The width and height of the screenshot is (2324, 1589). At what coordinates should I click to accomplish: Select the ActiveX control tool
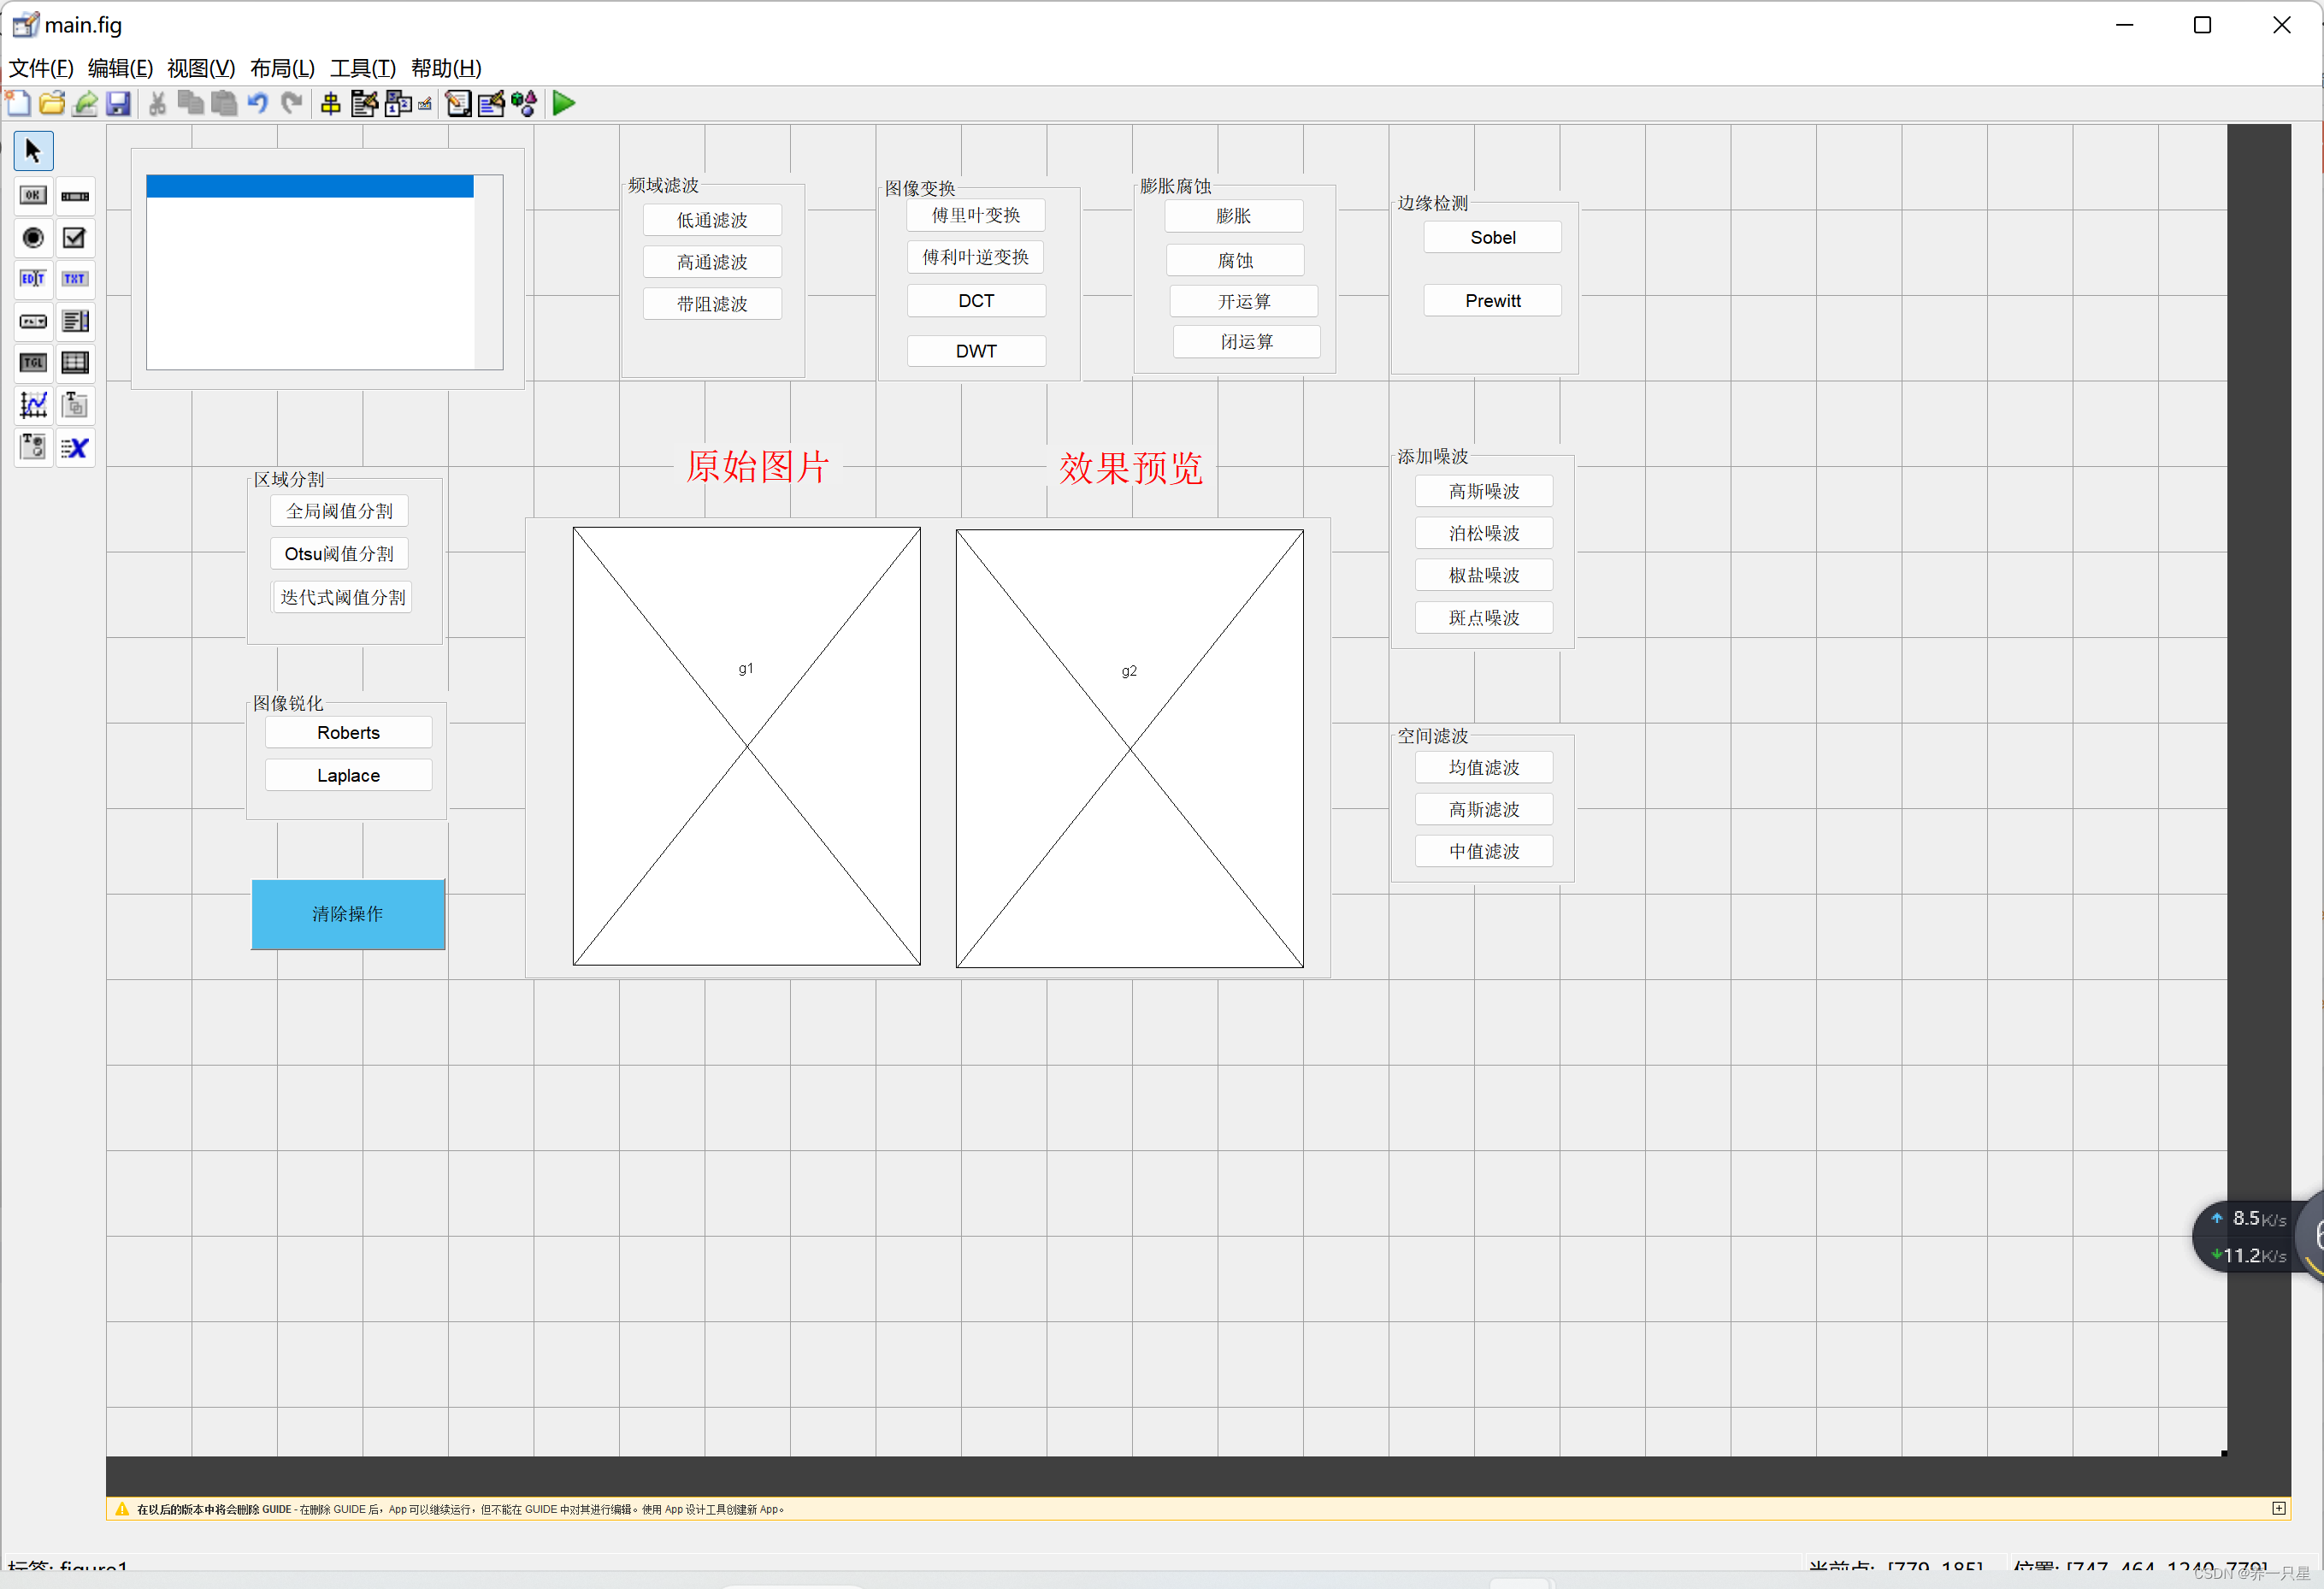75,448
